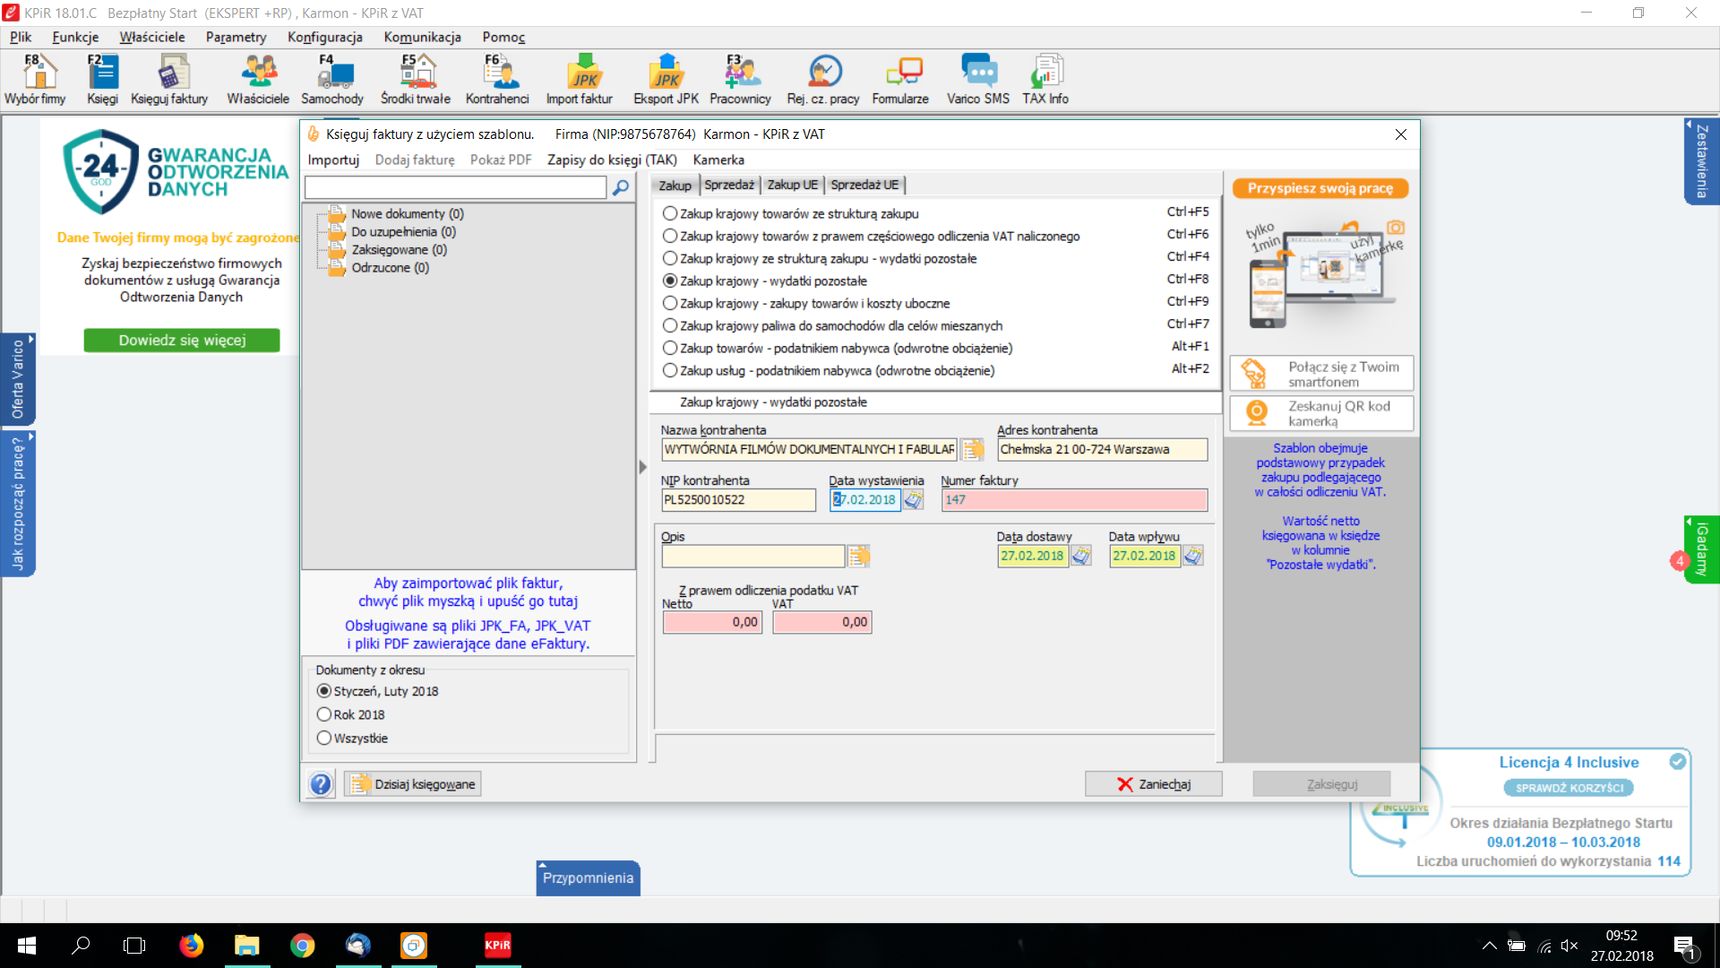Click the magnifier search icon in the dialog
1720x968 pixels.
coord(621,187)
